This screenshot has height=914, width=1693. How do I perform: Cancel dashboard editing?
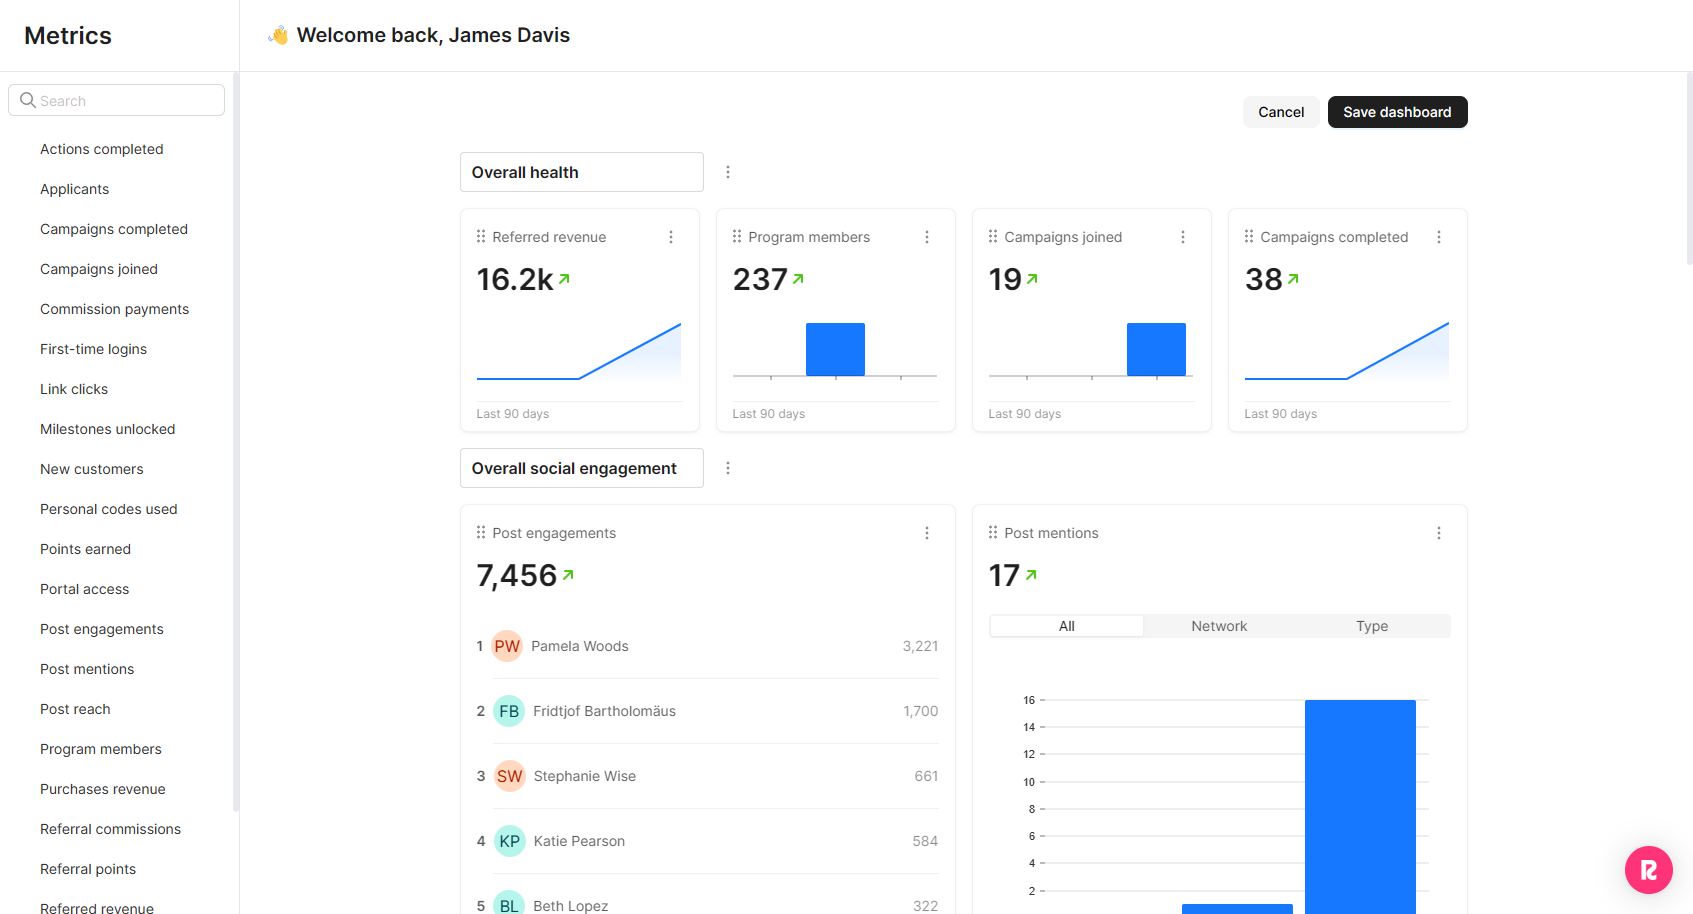(x=1281, y=112)
